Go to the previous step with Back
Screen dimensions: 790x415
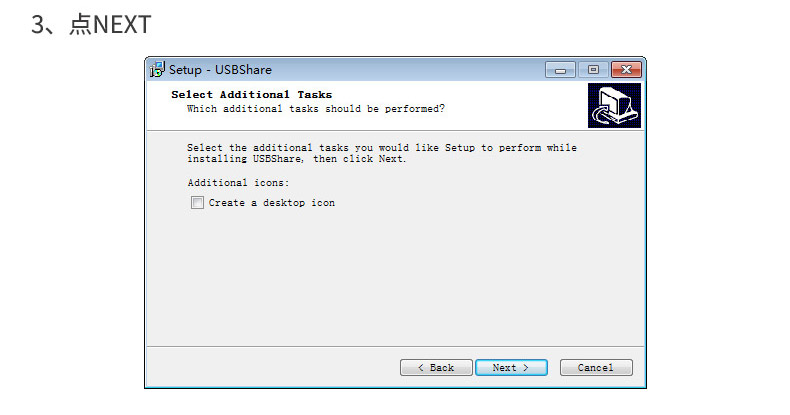[436, 368]
